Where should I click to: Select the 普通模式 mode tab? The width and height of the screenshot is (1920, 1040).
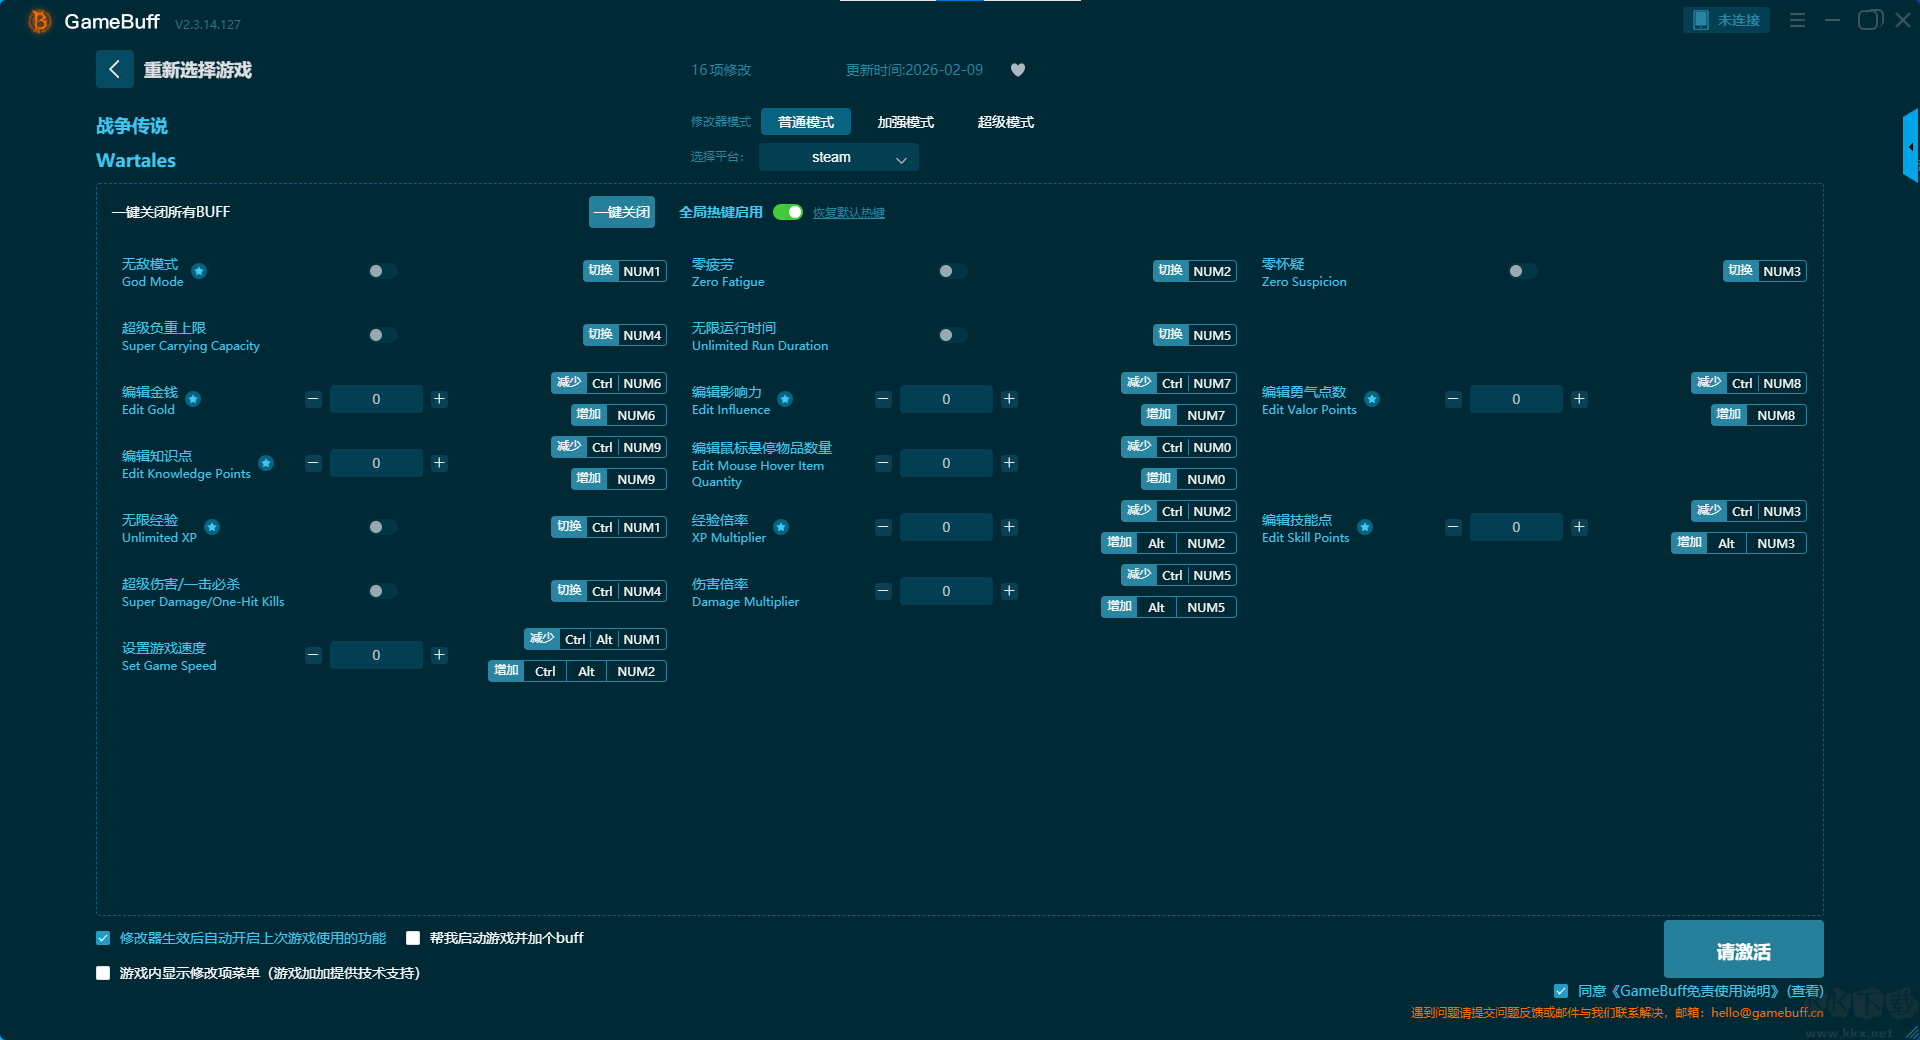click(x=806, y=122)
